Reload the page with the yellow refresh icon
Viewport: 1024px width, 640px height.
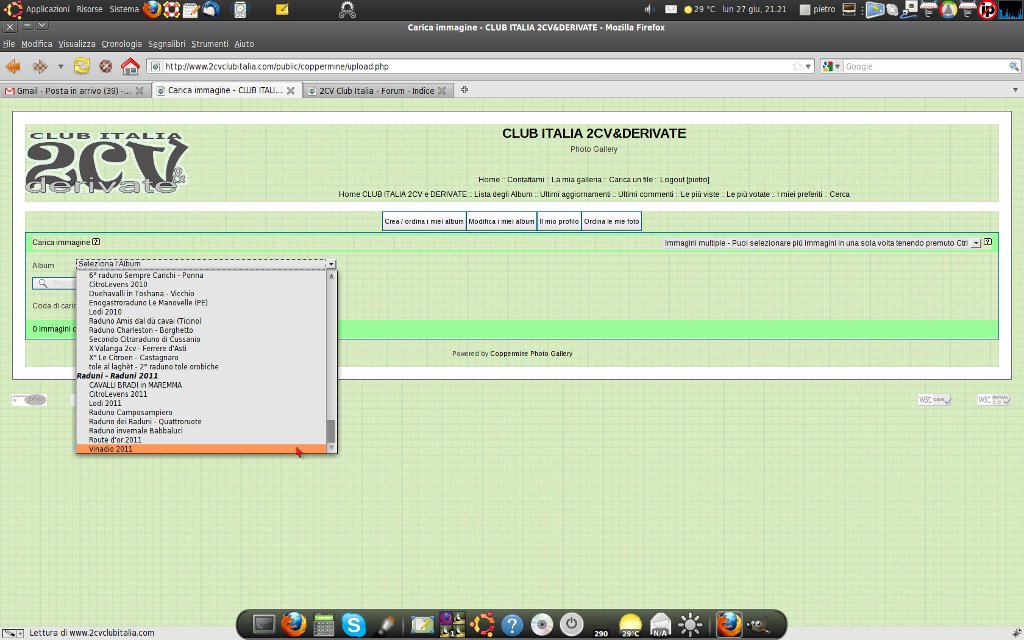coord(82,65)
